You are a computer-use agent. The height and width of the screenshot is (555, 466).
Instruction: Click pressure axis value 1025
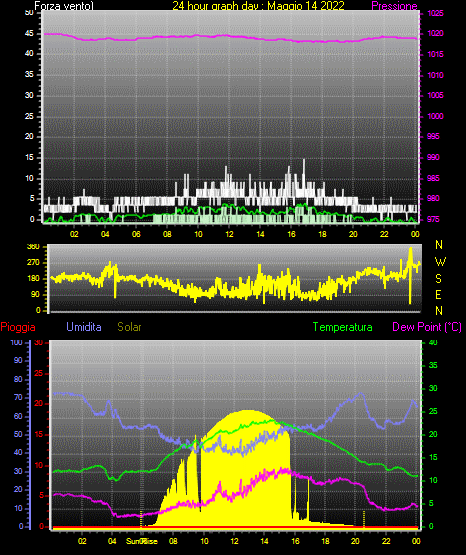point(435,13)
